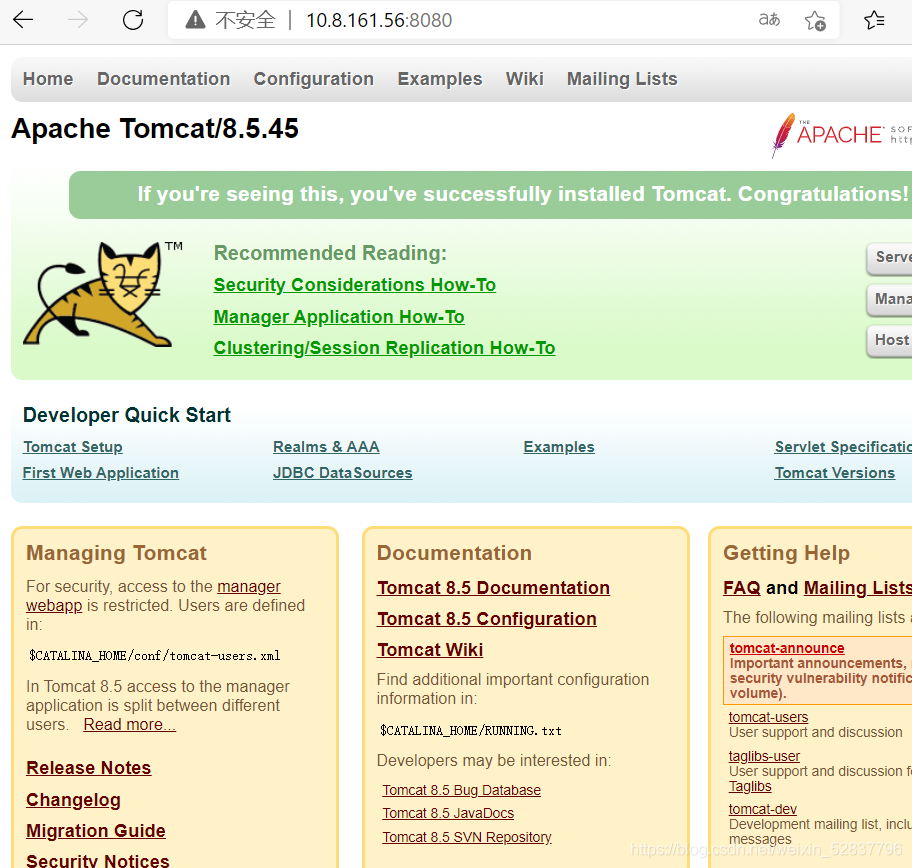Open Tomcat 8.5 JavaDocs link
Viewport: 912px width, 868px height.
pos(448,813)
